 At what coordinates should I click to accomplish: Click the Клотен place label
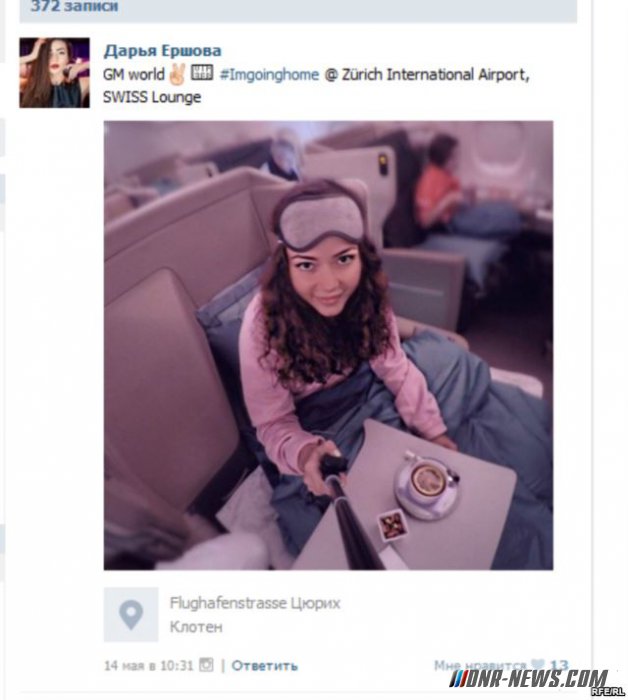(x=196, y=627)
